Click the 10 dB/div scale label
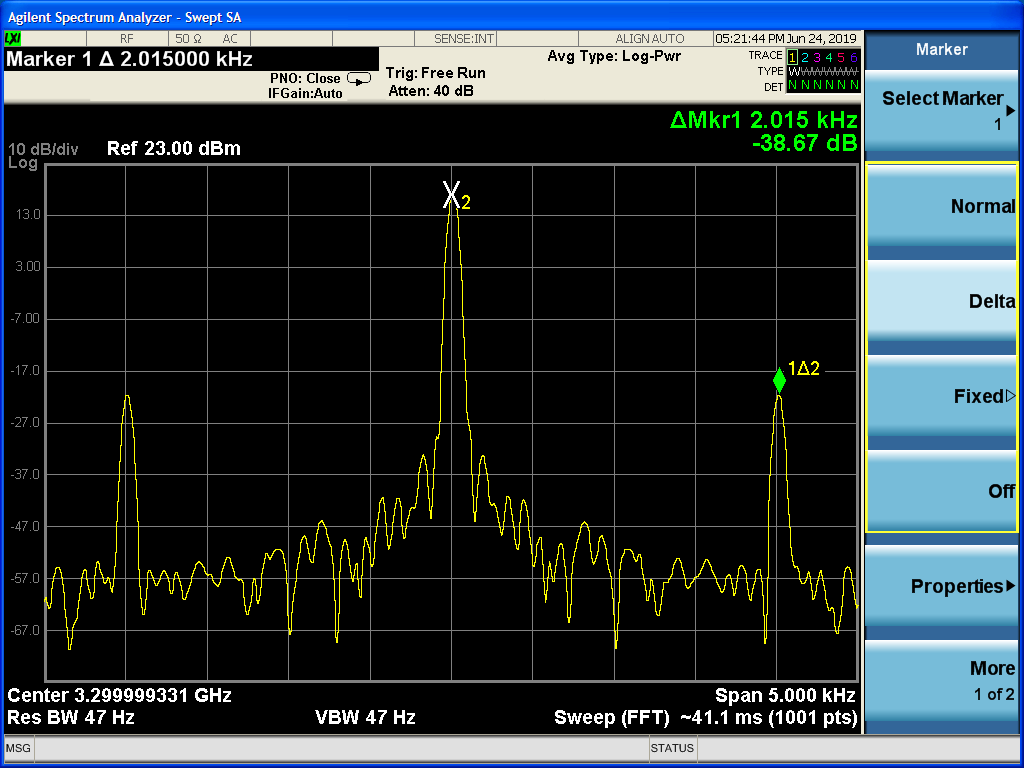This screenshot has height=768, width=1024. tap(42, 150)
